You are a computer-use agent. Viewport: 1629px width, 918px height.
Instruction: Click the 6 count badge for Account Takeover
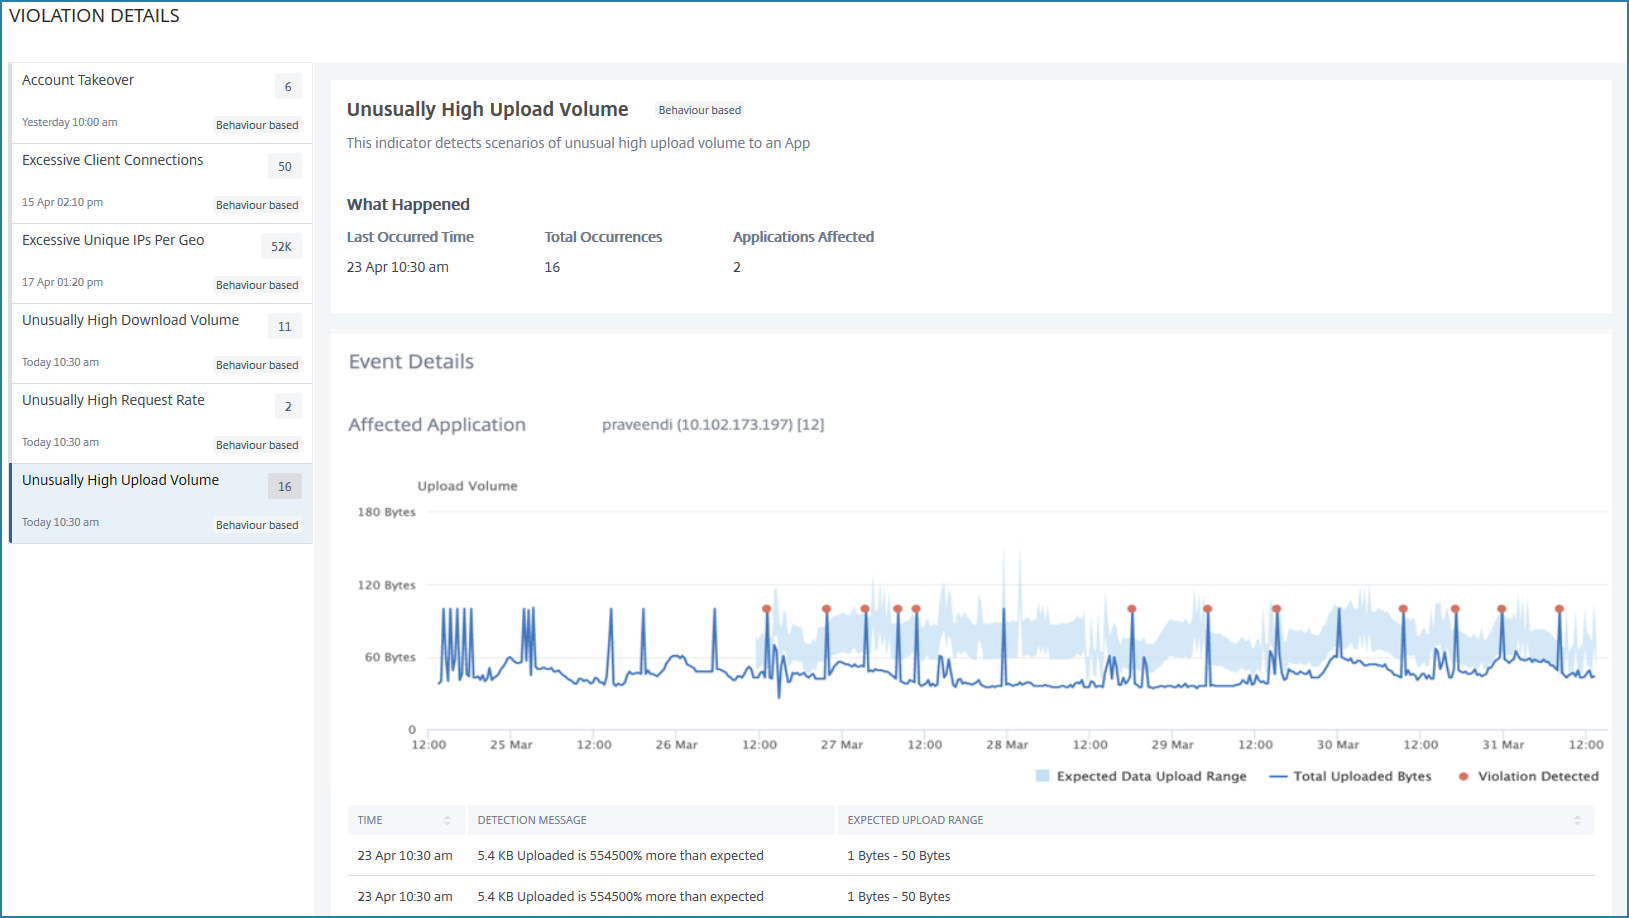tap(288, 87)
